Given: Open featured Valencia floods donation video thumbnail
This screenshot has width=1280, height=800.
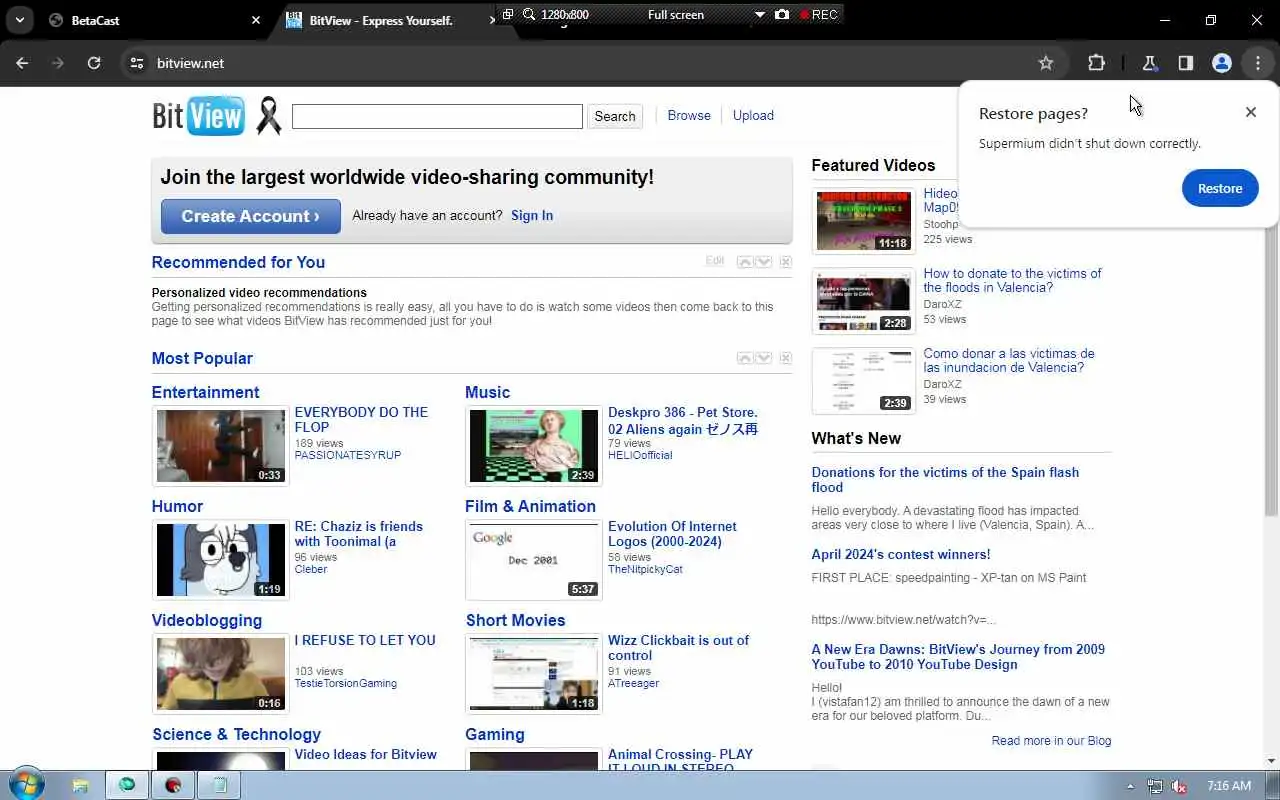Looking at the screenshot, I should 863,301.
